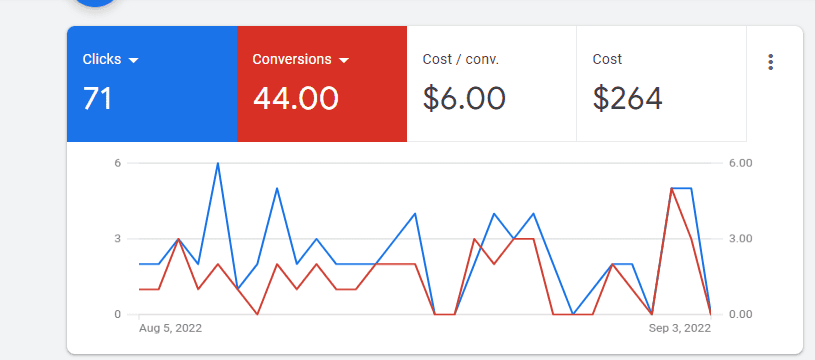Click the right axis label 6.00
Viewport: 815px width, 360px height.
click(x=741, y=163)
